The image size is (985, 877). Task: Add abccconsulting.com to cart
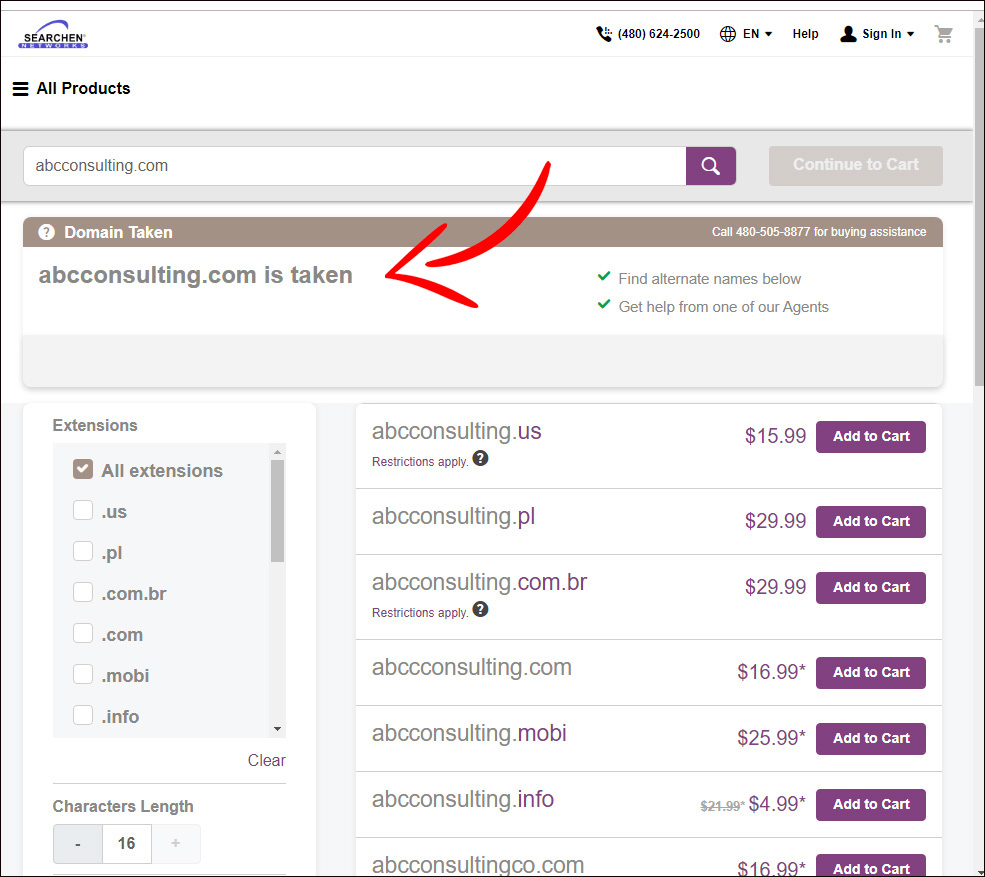click(x=871, y=672)
